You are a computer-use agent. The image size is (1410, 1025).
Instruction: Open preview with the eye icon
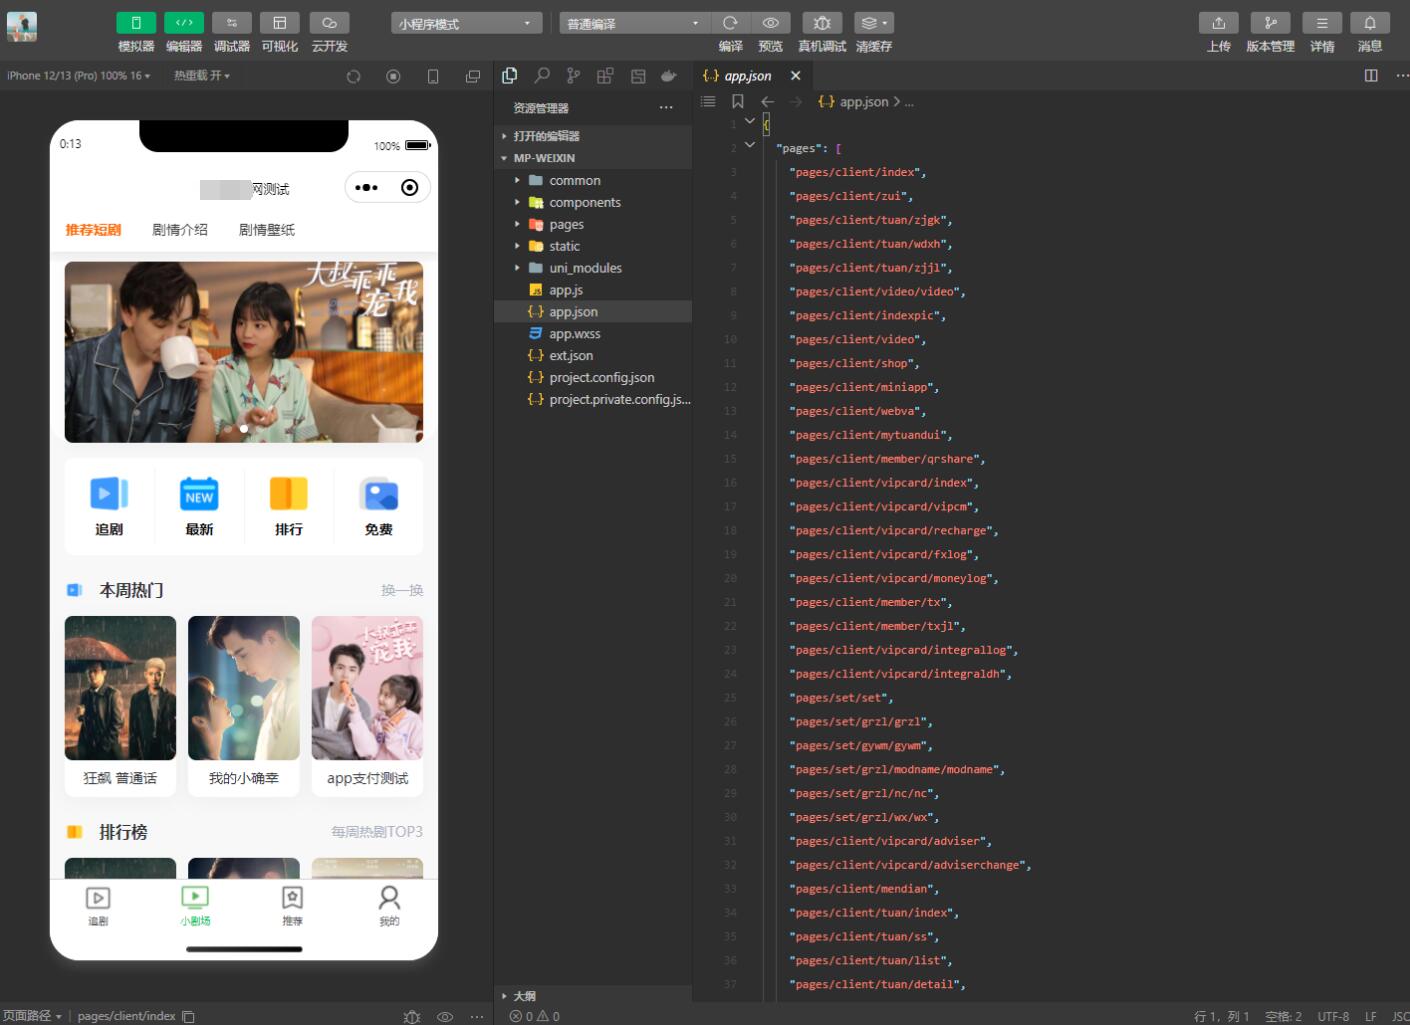[x=770, y=23]
